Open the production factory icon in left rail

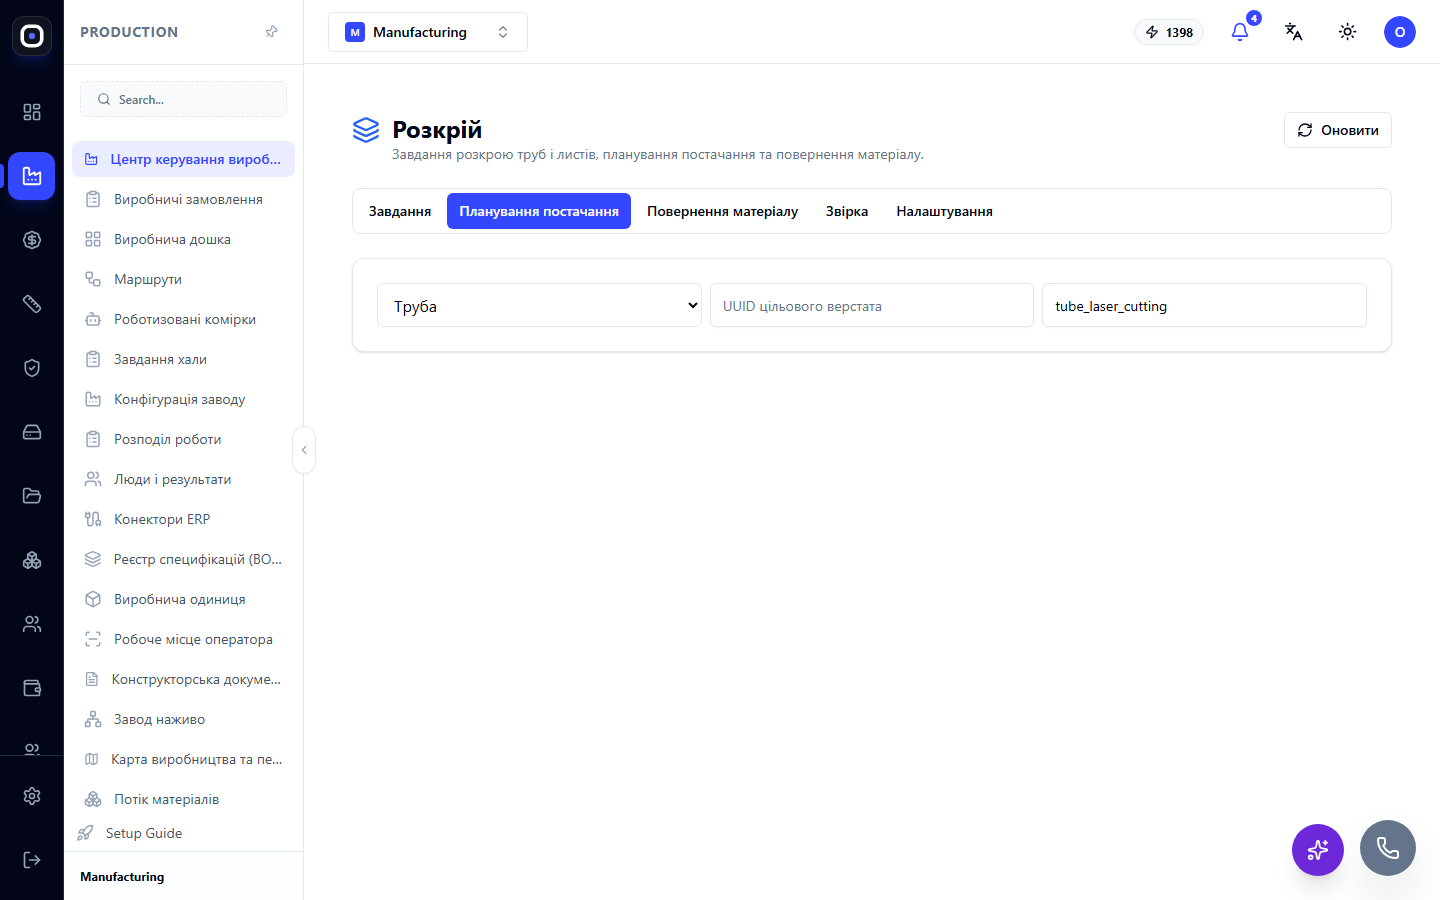32,176
